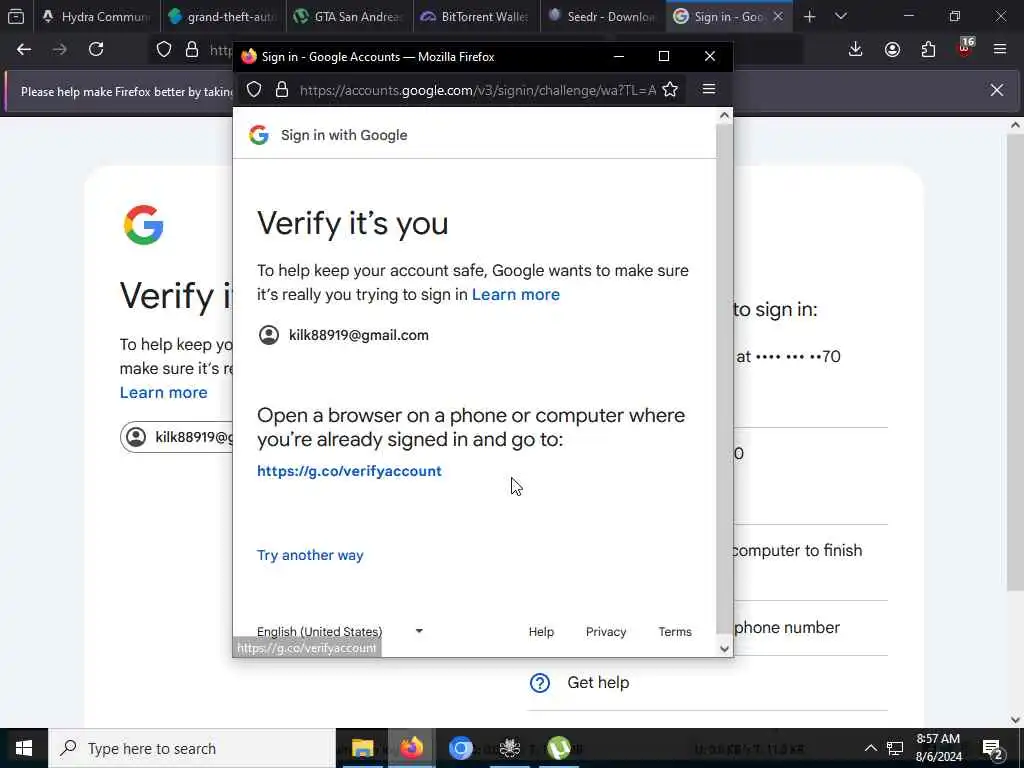Viewport: 1024px width, 768px height.
Task: Click Get help on background page
Action: (x=598, y=682)
